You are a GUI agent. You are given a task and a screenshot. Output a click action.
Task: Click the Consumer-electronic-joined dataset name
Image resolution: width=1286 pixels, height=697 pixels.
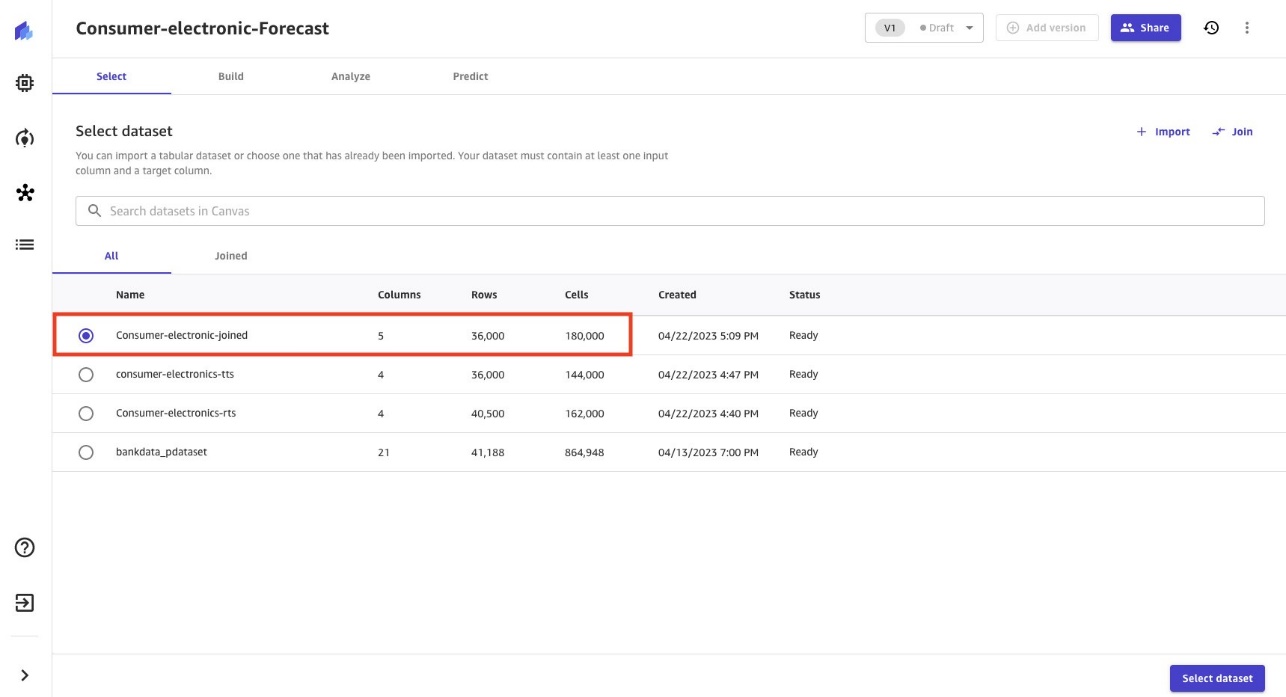182,335
